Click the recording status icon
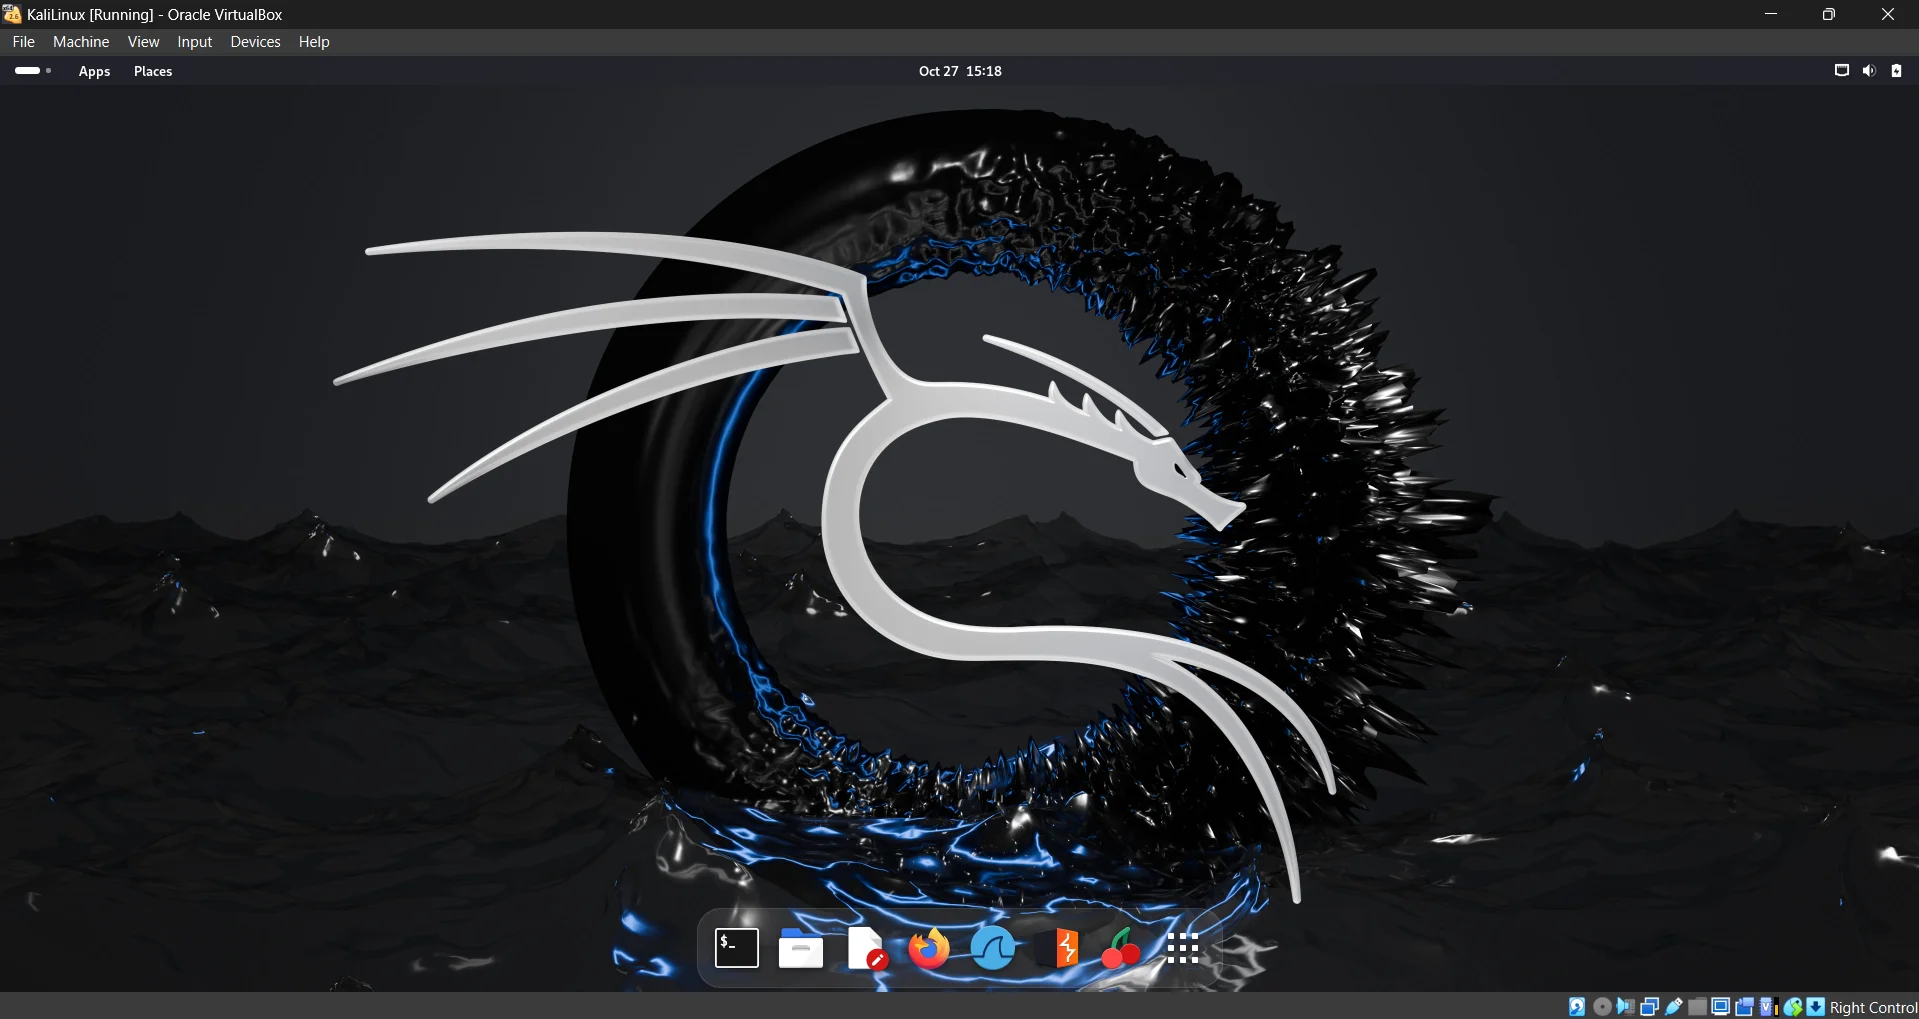The height and width of the screenshot is (1019, 1919). click(x=1745, y=1007)
